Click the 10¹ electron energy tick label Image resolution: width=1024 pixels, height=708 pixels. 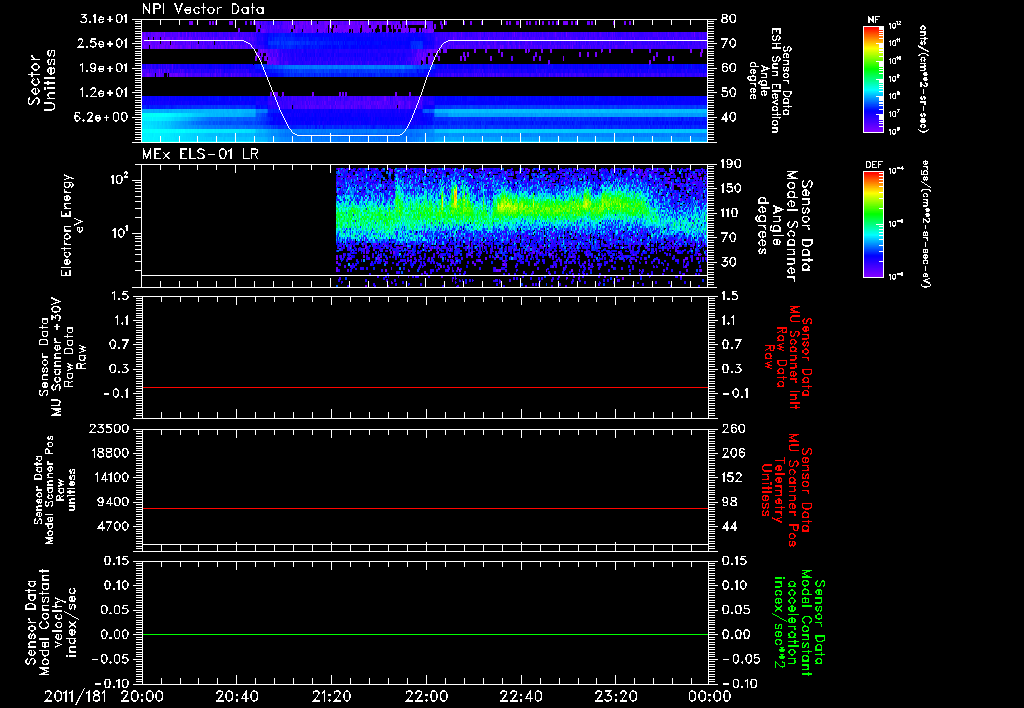[x=118, y=233]
